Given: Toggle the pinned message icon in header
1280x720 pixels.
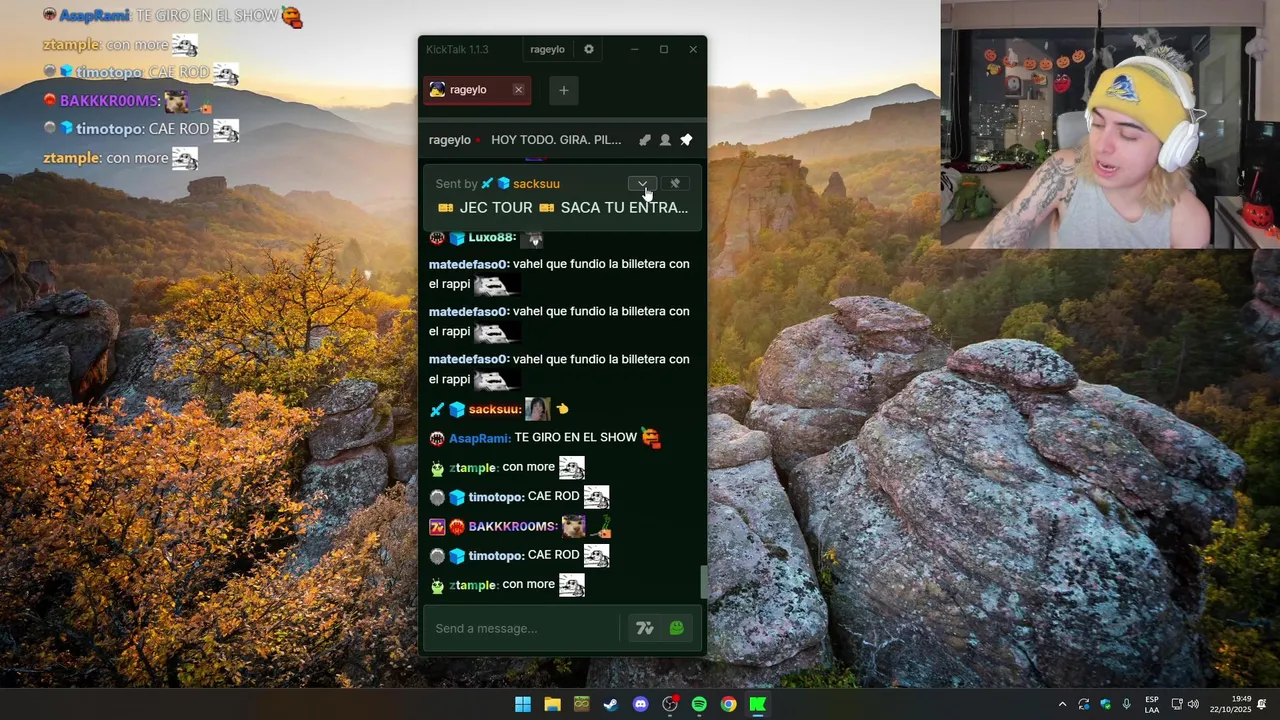Looking at the screenshot, I should (686, 140).
